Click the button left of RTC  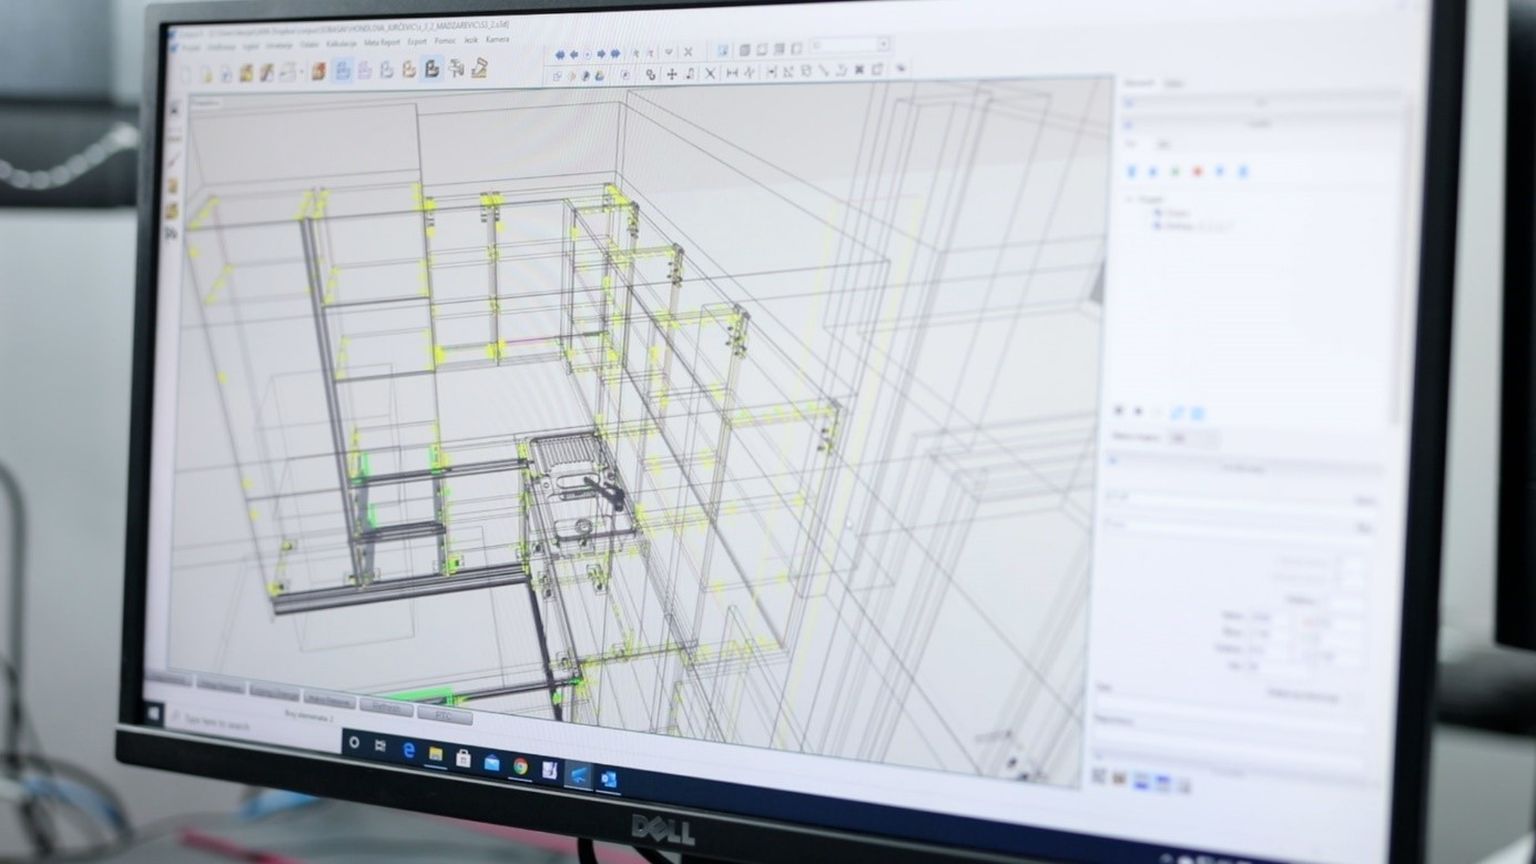(x=386, y=707)
